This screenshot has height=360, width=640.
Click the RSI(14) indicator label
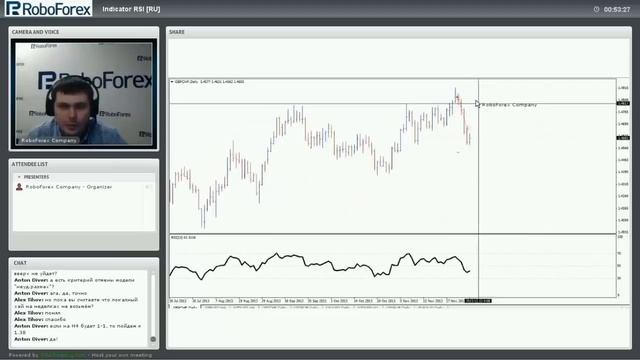183,237
